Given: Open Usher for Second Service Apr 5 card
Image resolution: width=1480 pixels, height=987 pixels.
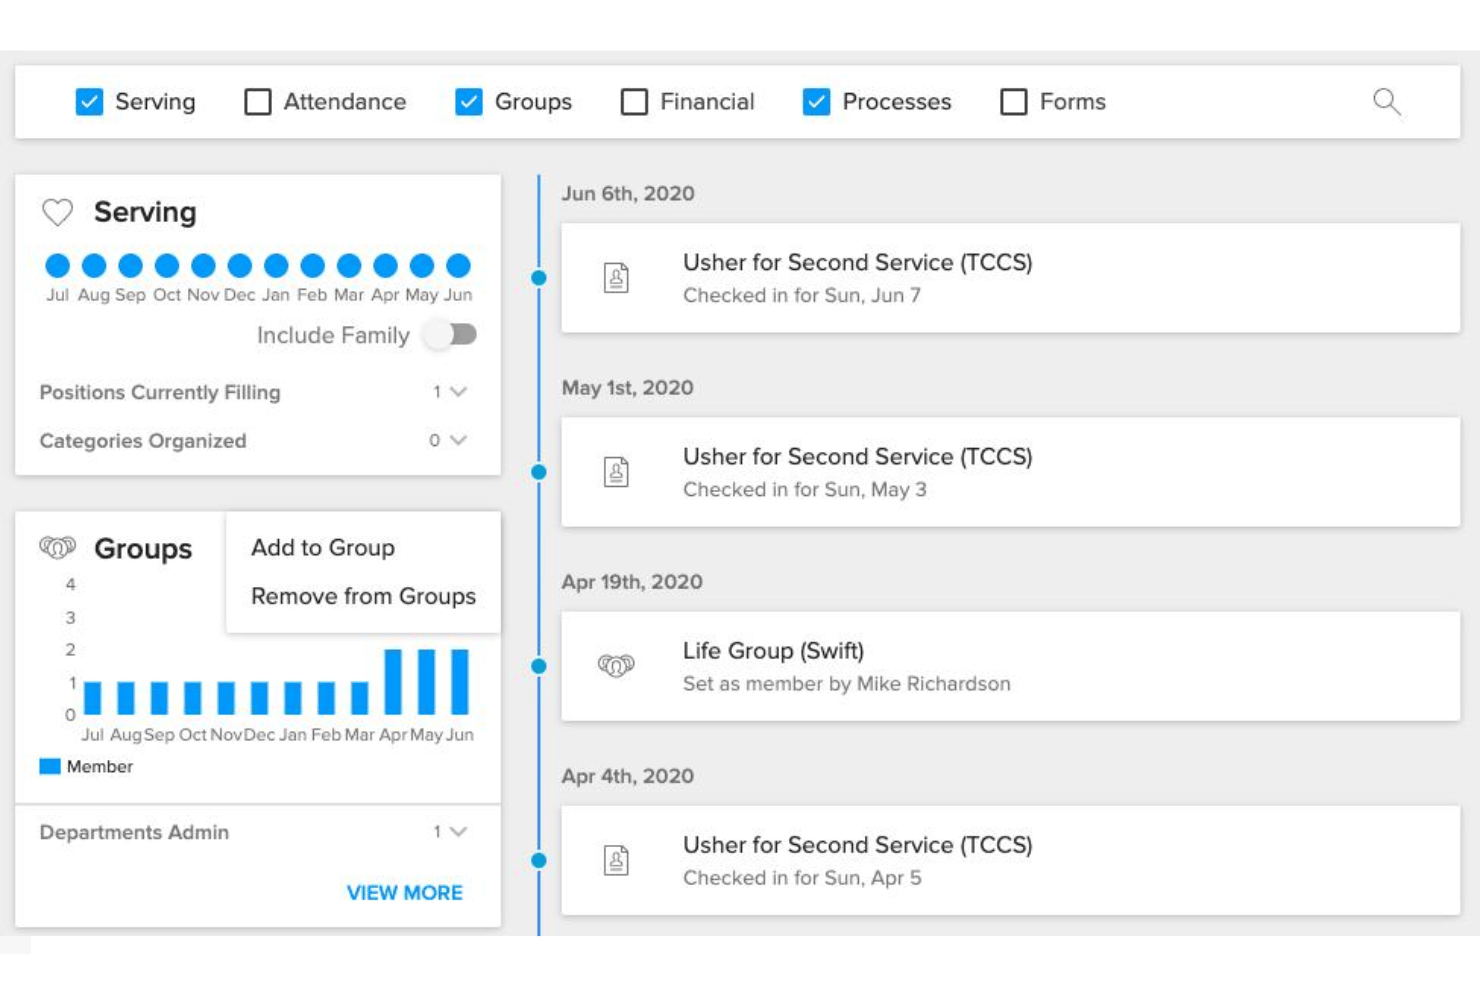Looking at the screenshot, I should [1010, 860].
